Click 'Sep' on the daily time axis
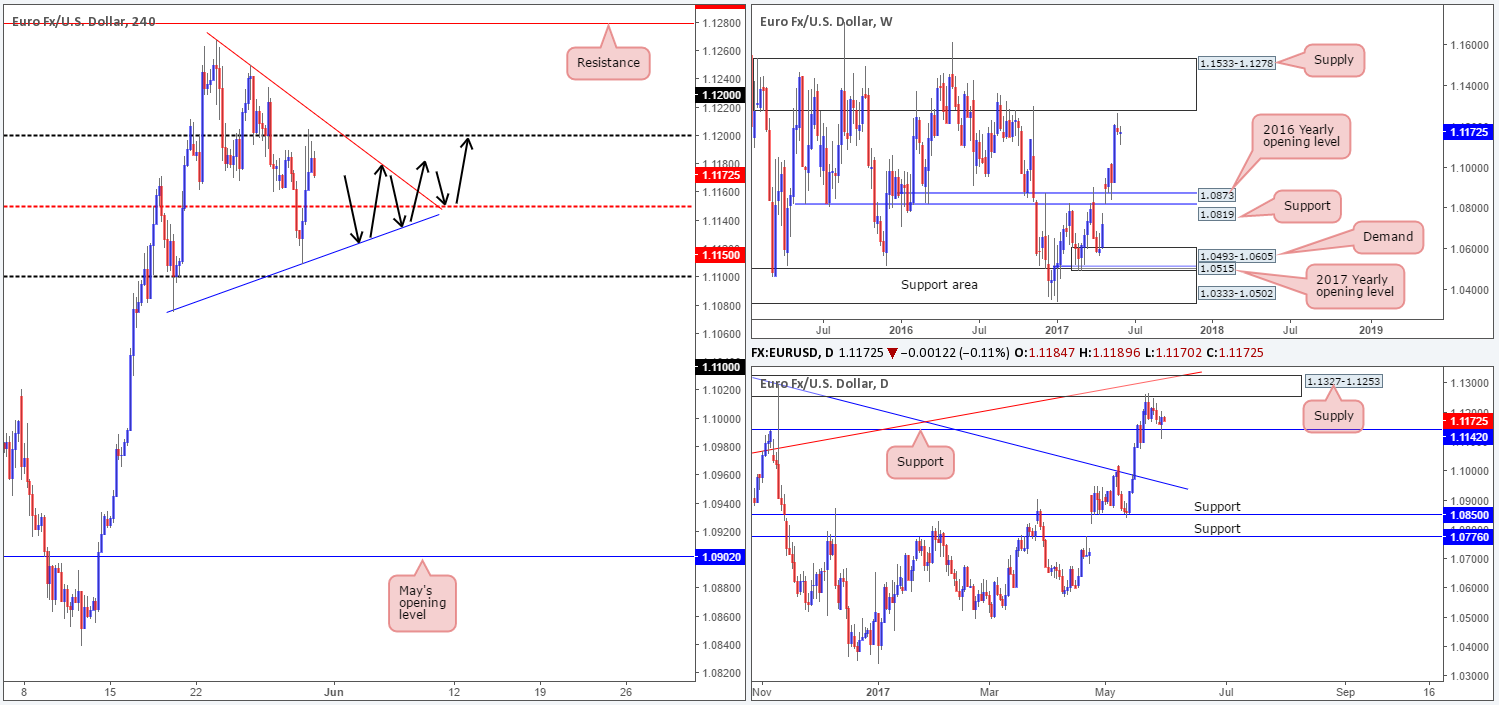The height and width of the screenshot is (705, 1499). pyautogui.click(x=1345, y=690)
